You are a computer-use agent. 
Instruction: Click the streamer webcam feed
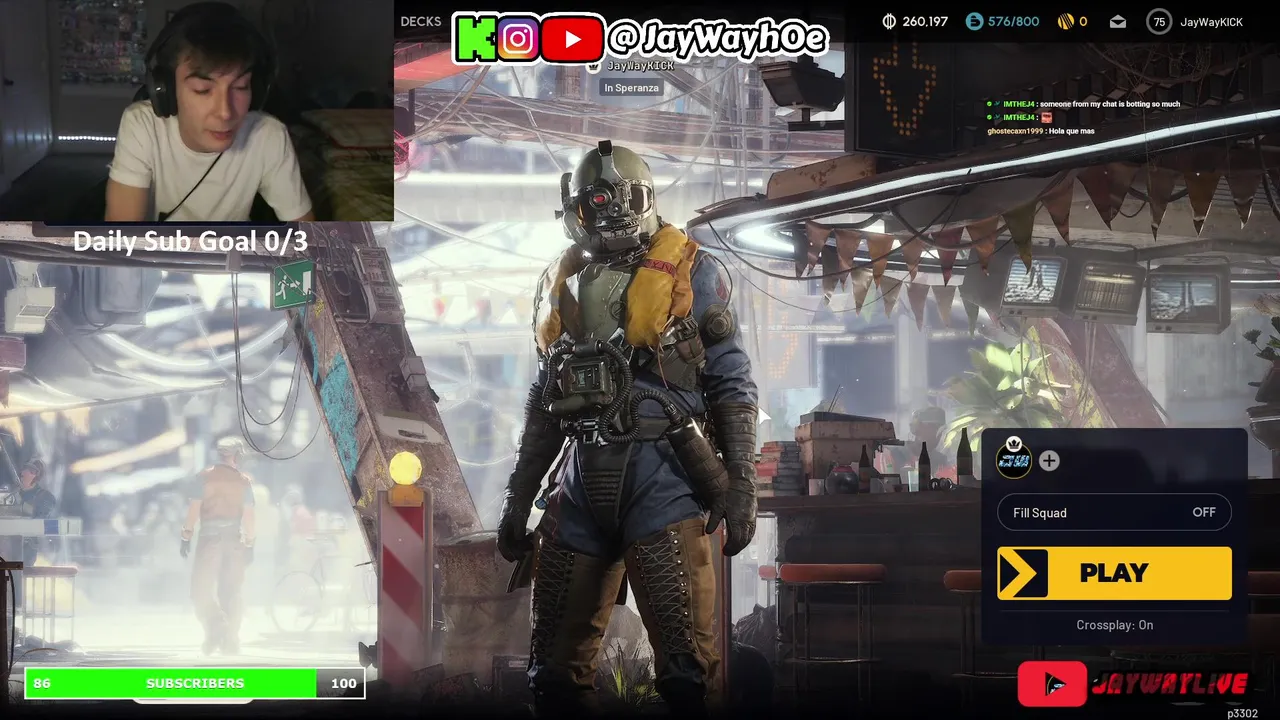coord(196,110)
